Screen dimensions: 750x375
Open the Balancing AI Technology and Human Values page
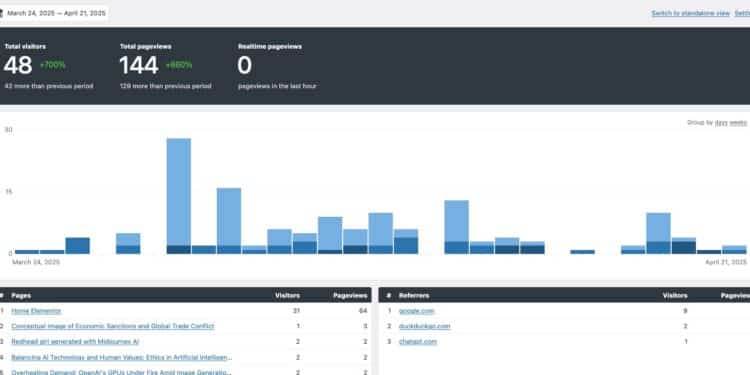[122, 357]
